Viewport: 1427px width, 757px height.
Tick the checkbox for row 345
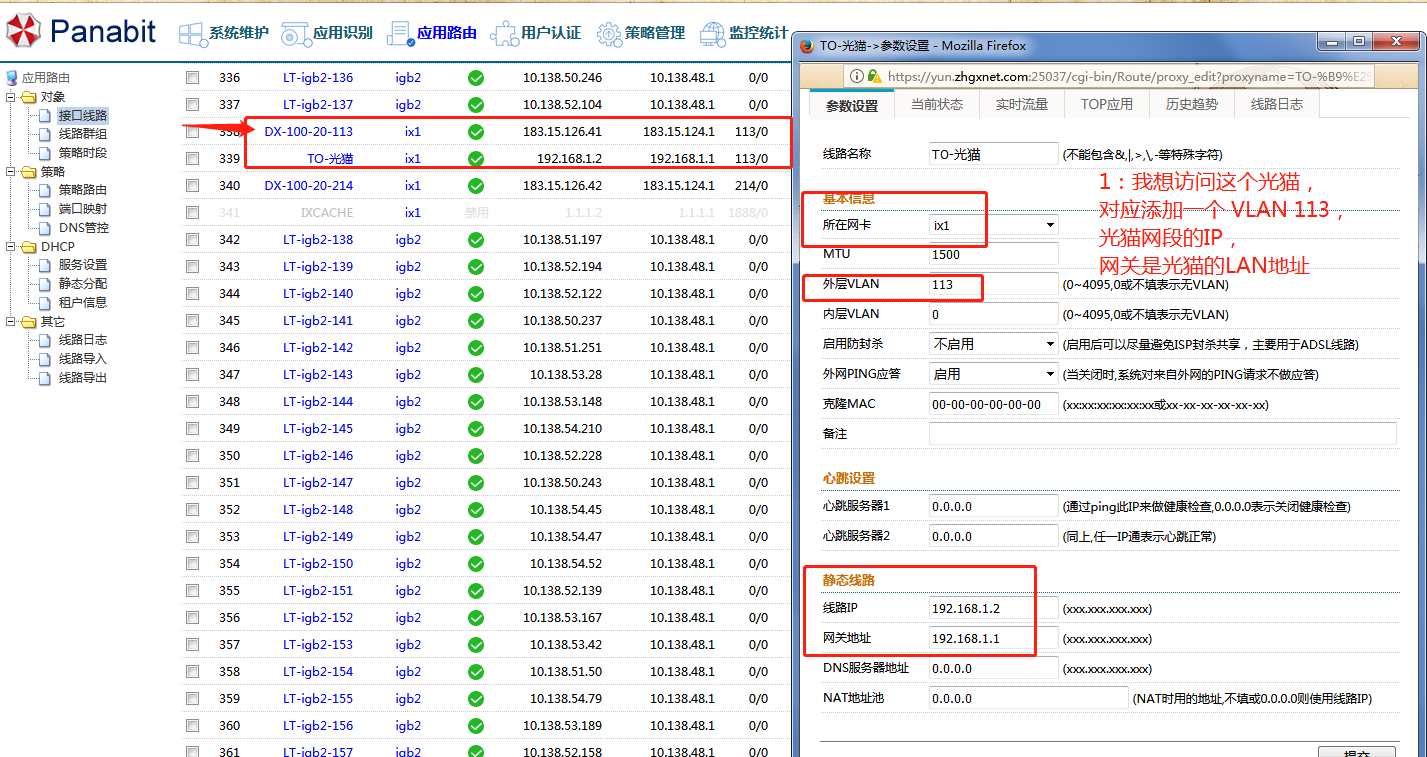click(x=193, y=321)
